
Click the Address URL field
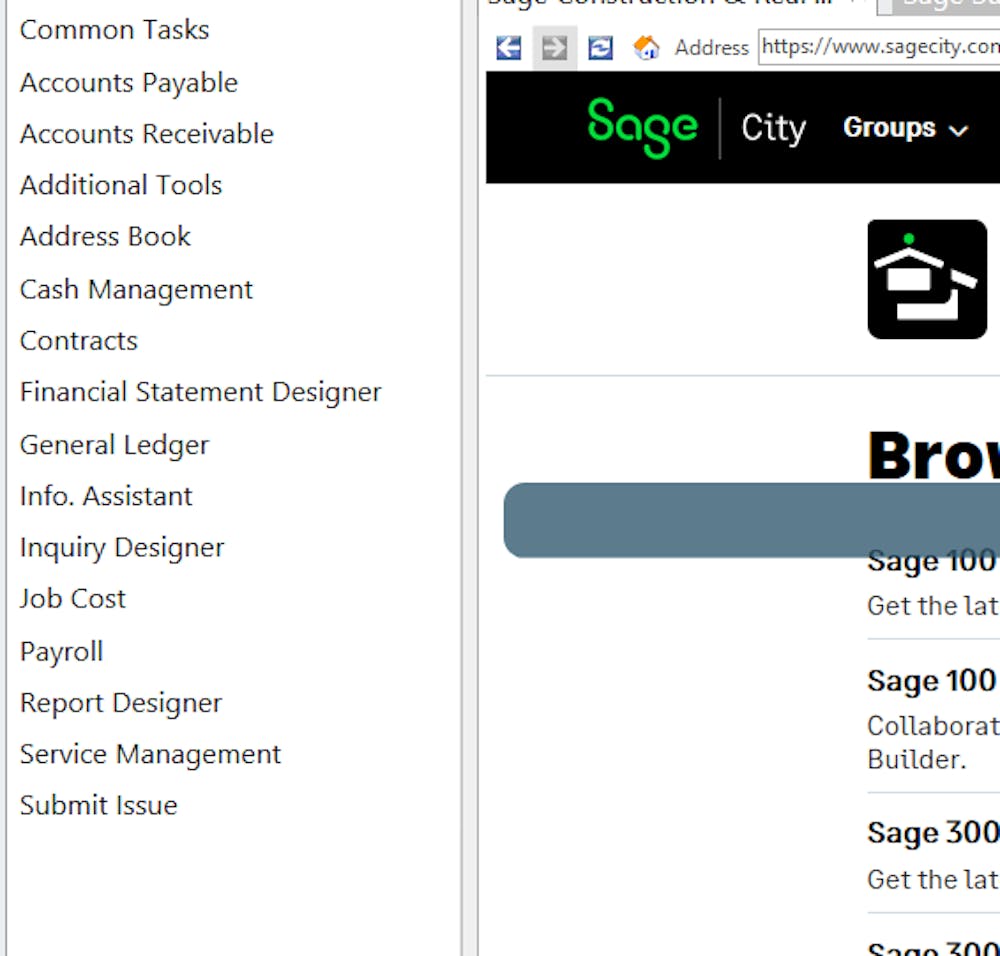tap(879, 47)
